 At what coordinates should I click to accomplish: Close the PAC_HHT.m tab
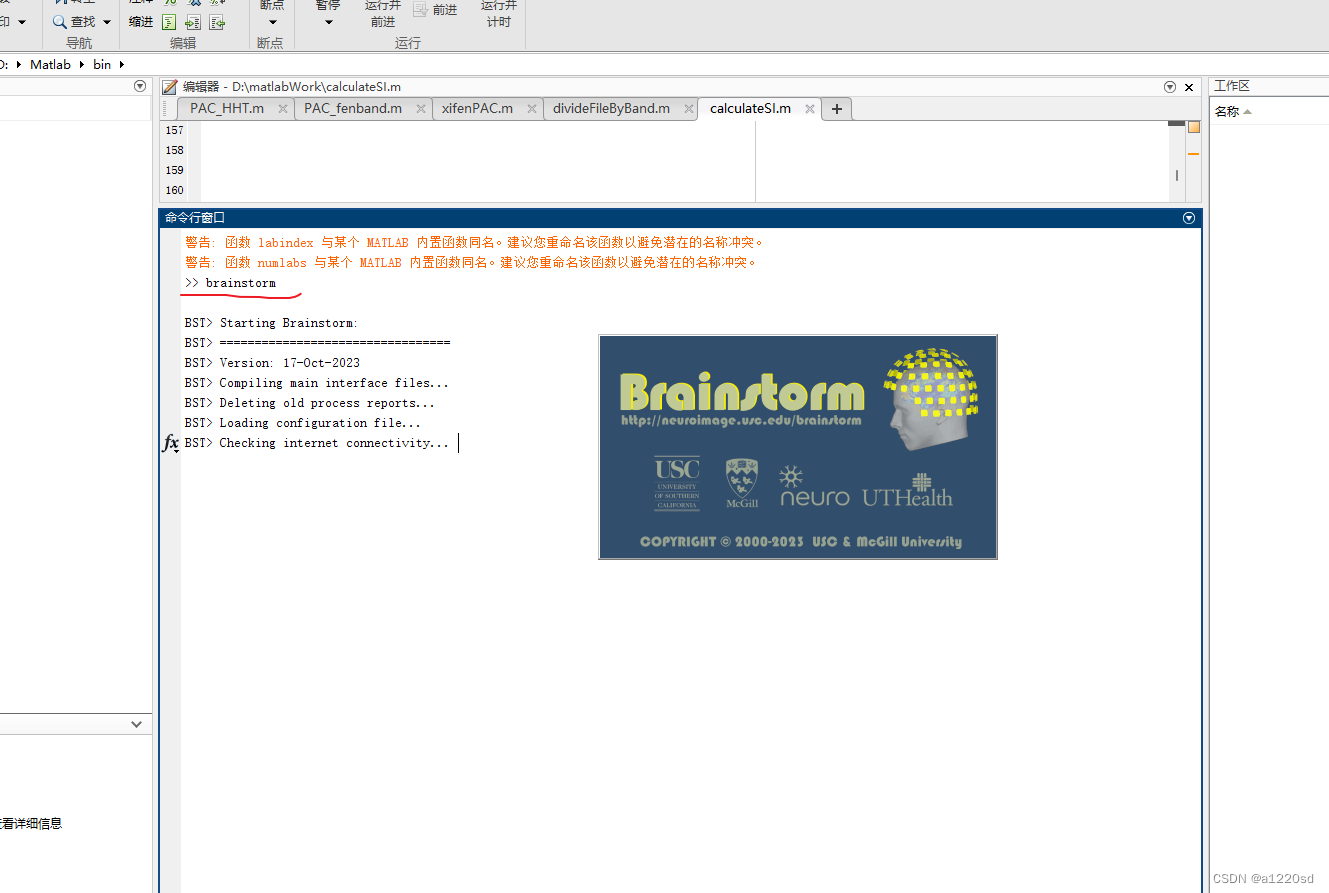[283, 109]
